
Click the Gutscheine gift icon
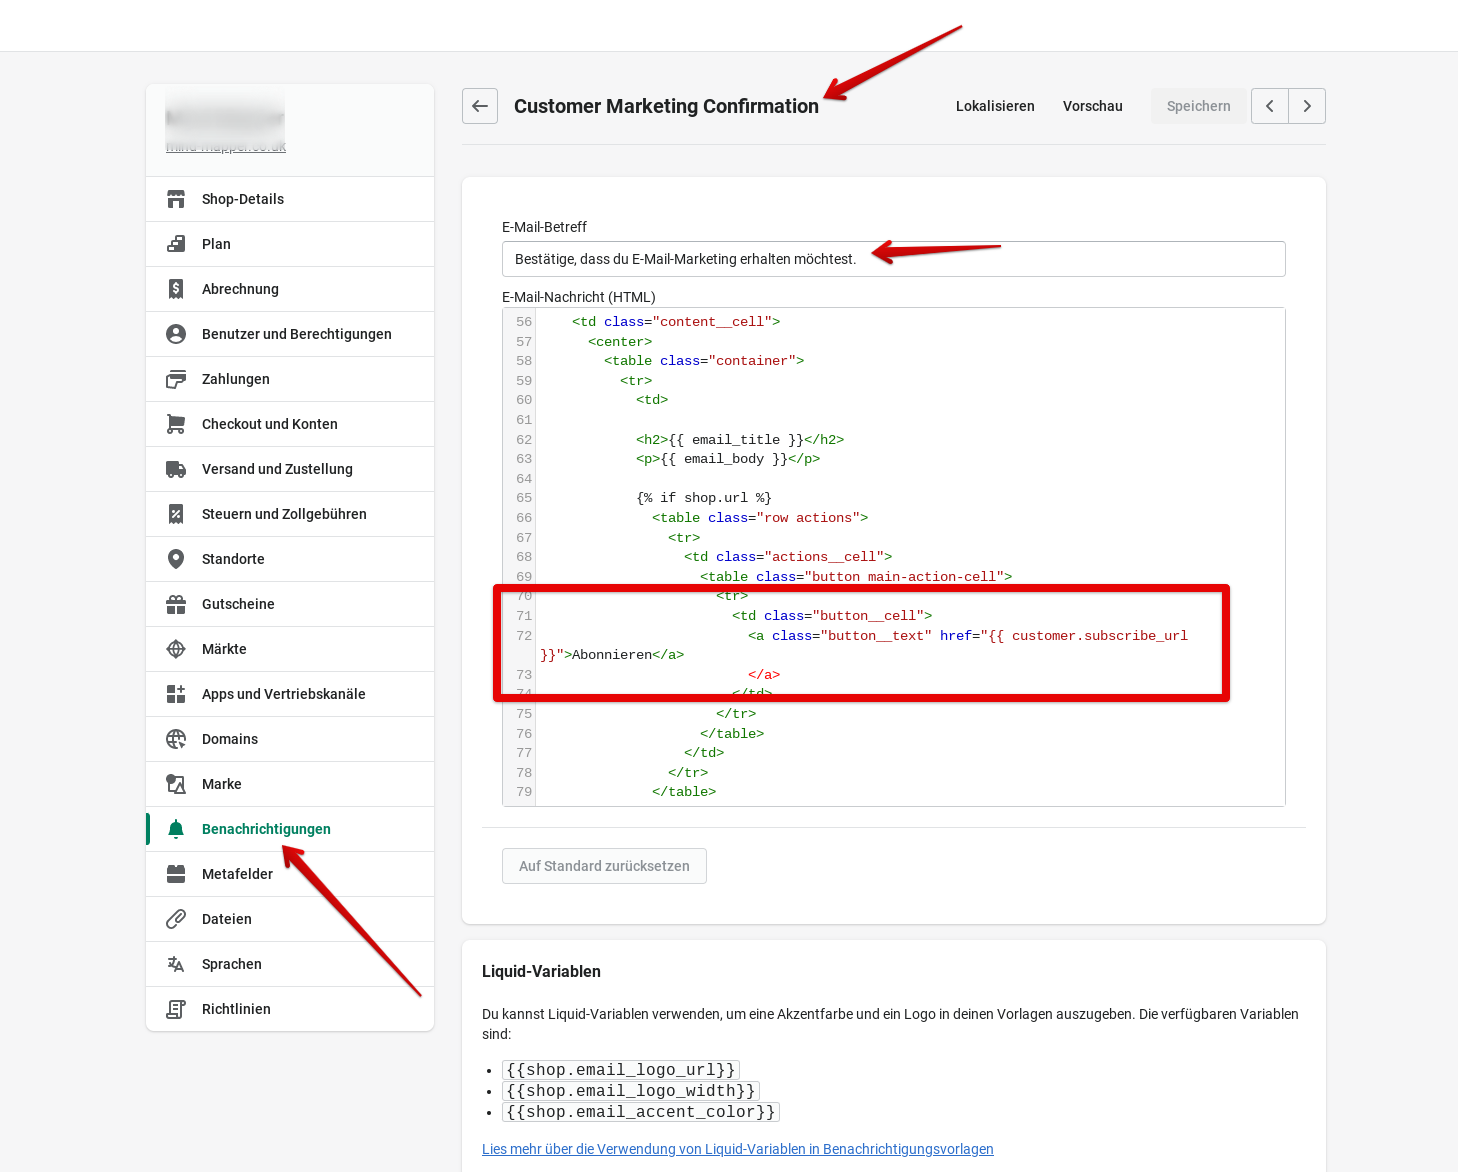coord(176,604)
